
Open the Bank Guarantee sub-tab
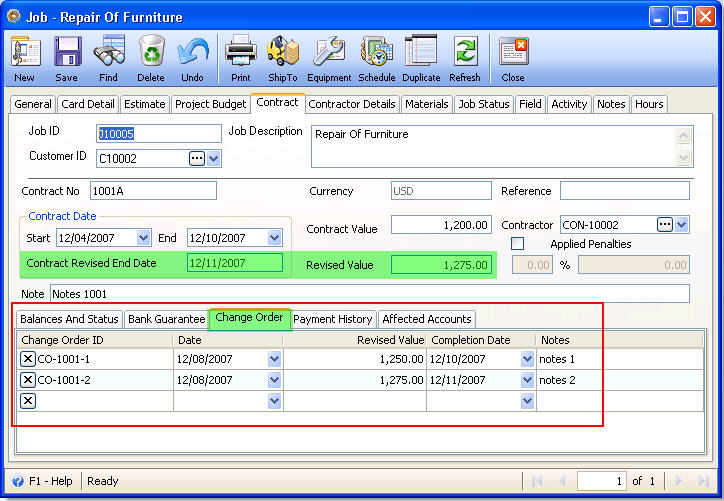(x=167, y=319)
